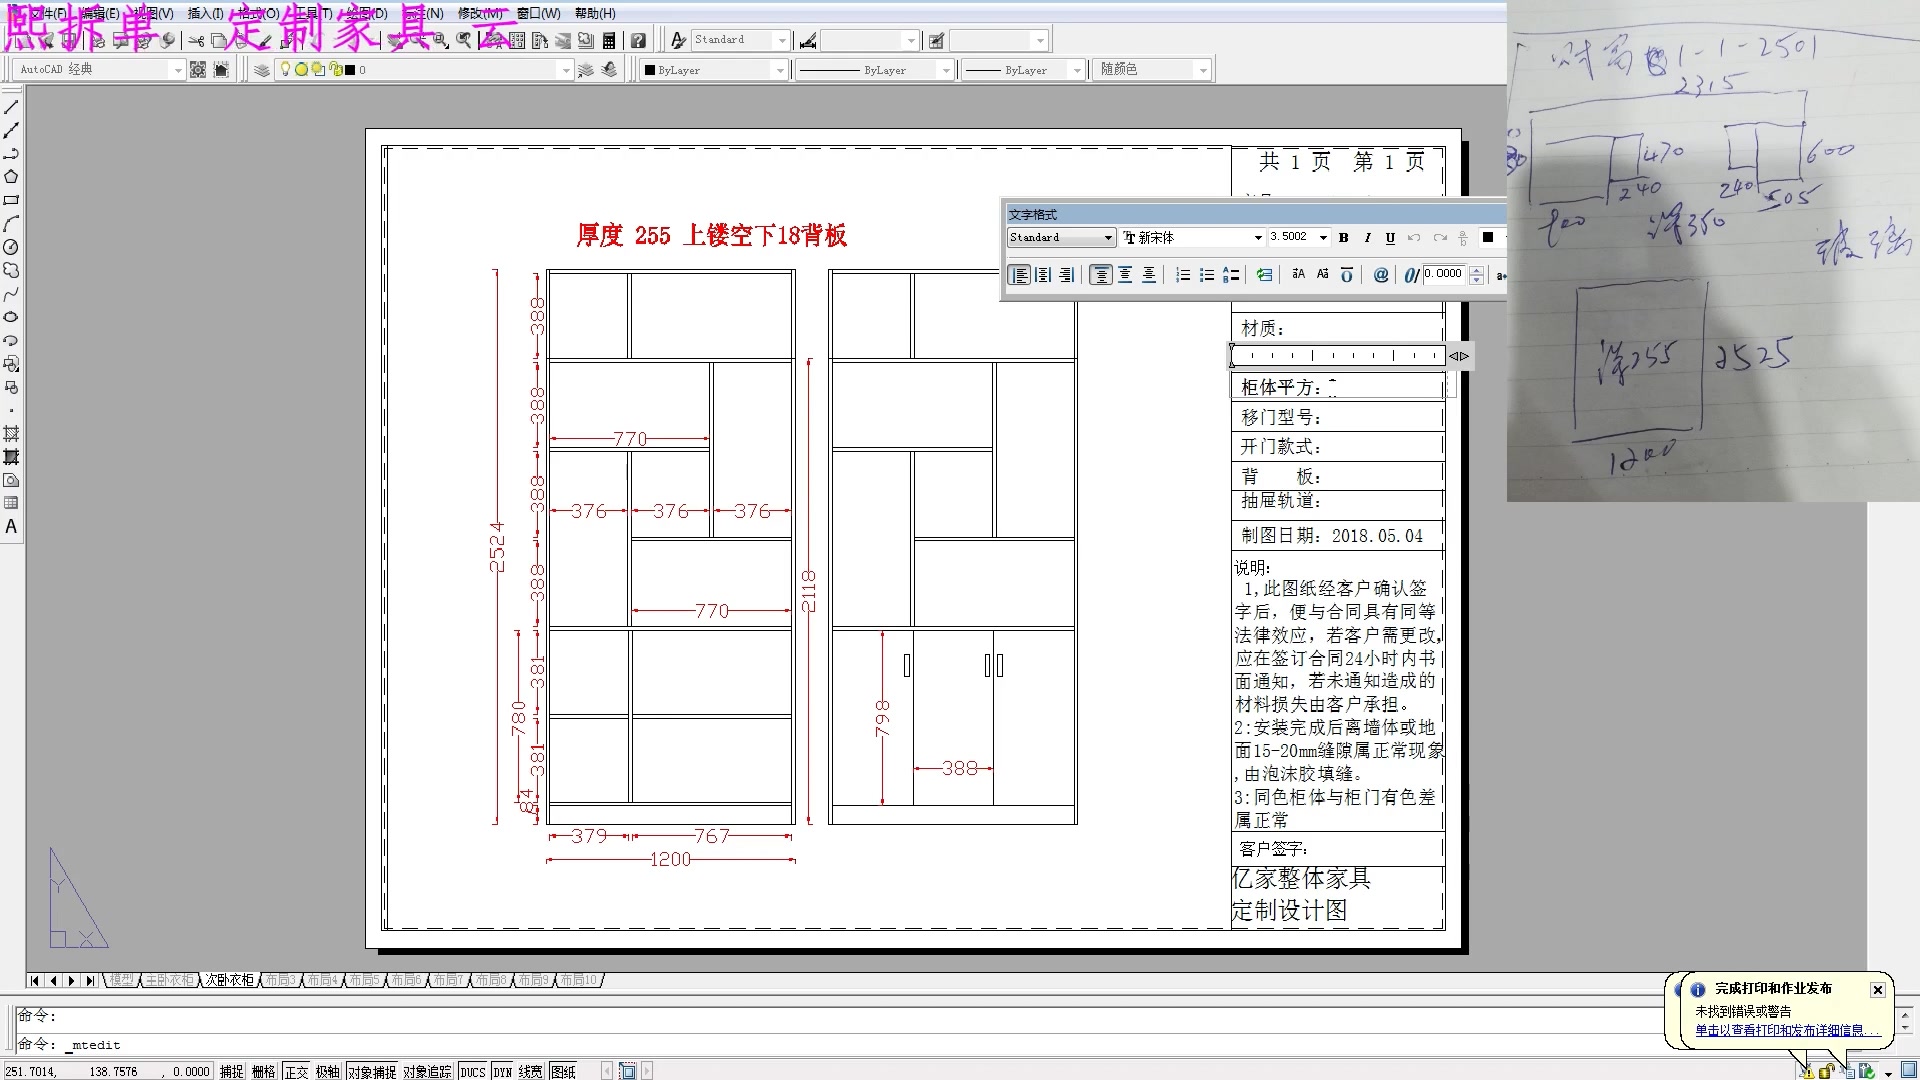Toggle 正交 (Ortho) mode in status bar
The image size is (1920, 1080).
point(295,1070)
